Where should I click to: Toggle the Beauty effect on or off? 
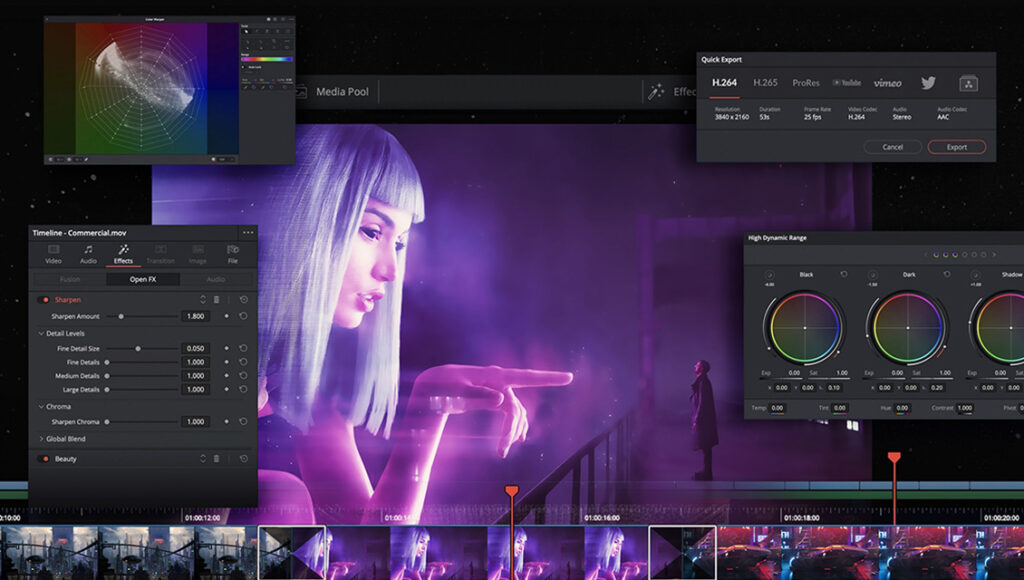pos(45,459)
